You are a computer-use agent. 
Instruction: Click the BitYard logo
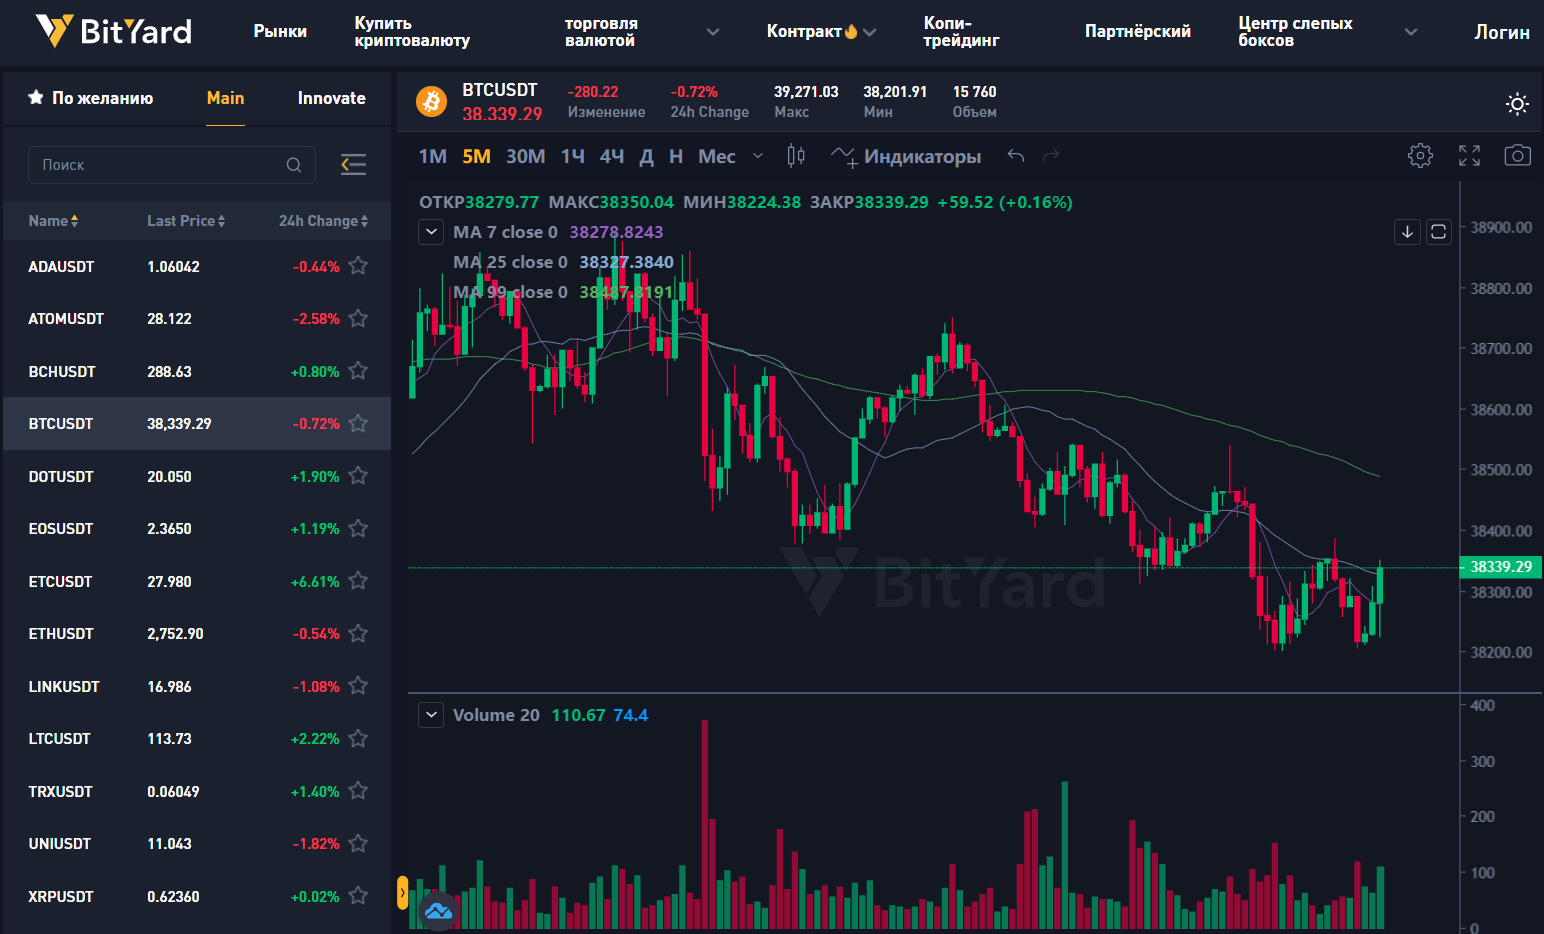pyautogui.click(x=113, y=31)
